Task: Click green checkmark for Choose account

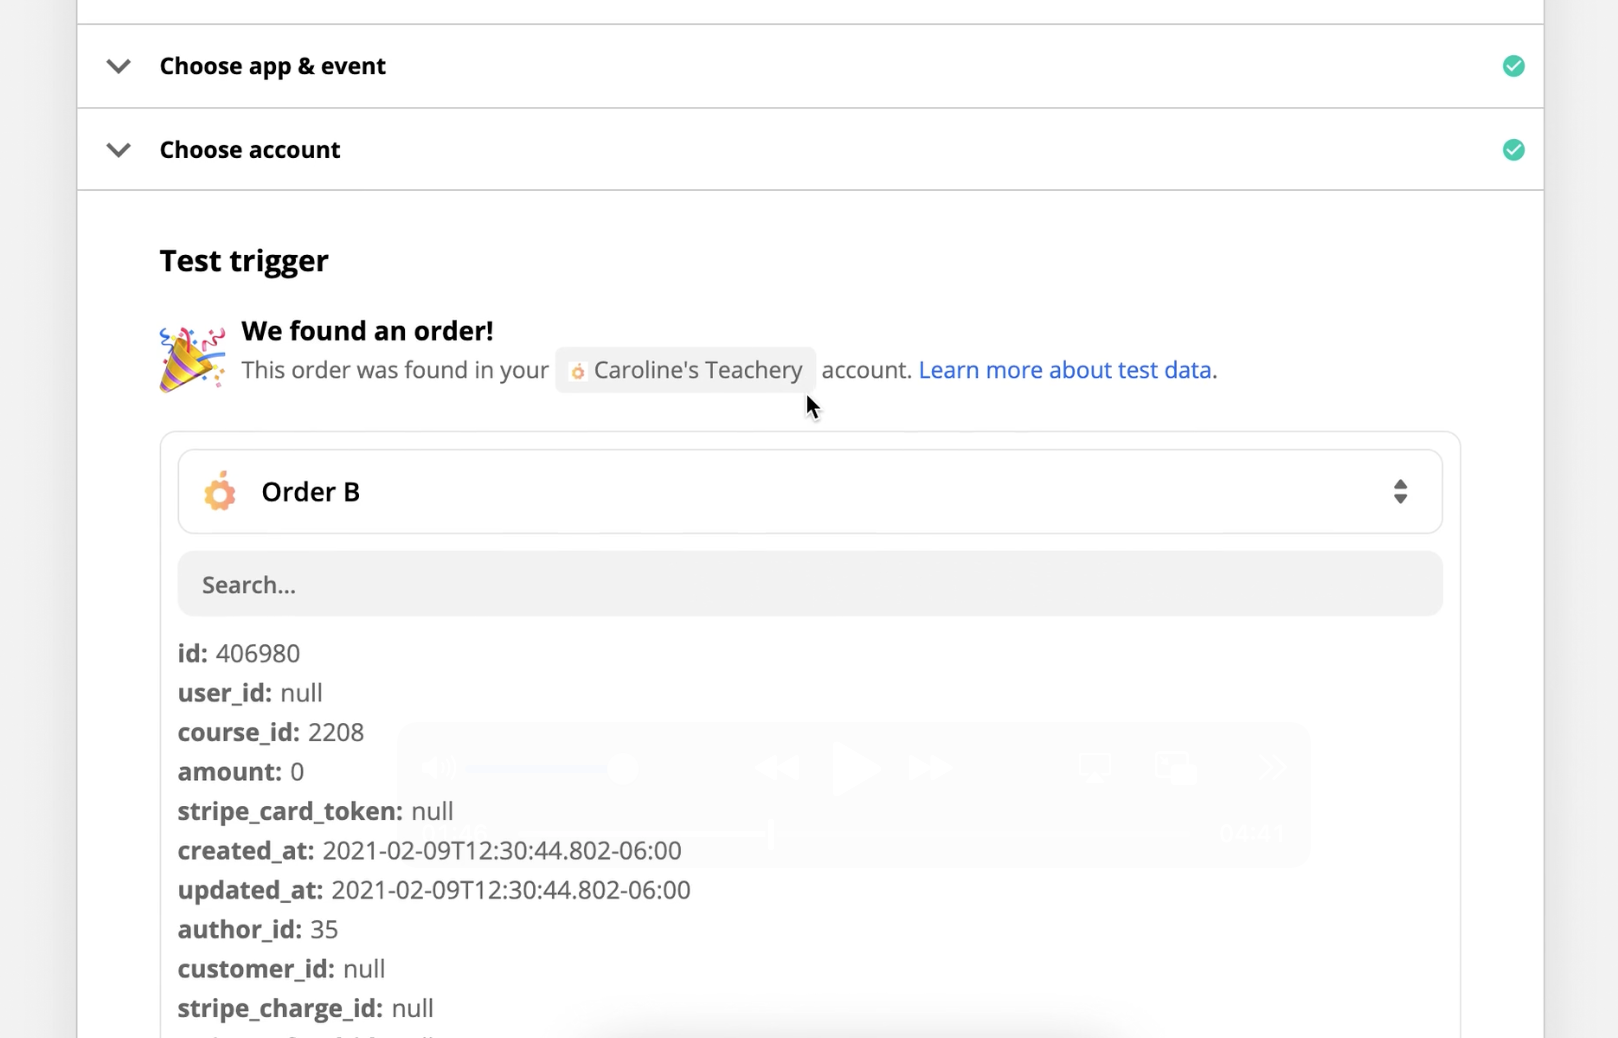Action: [x=1513, y=150]
